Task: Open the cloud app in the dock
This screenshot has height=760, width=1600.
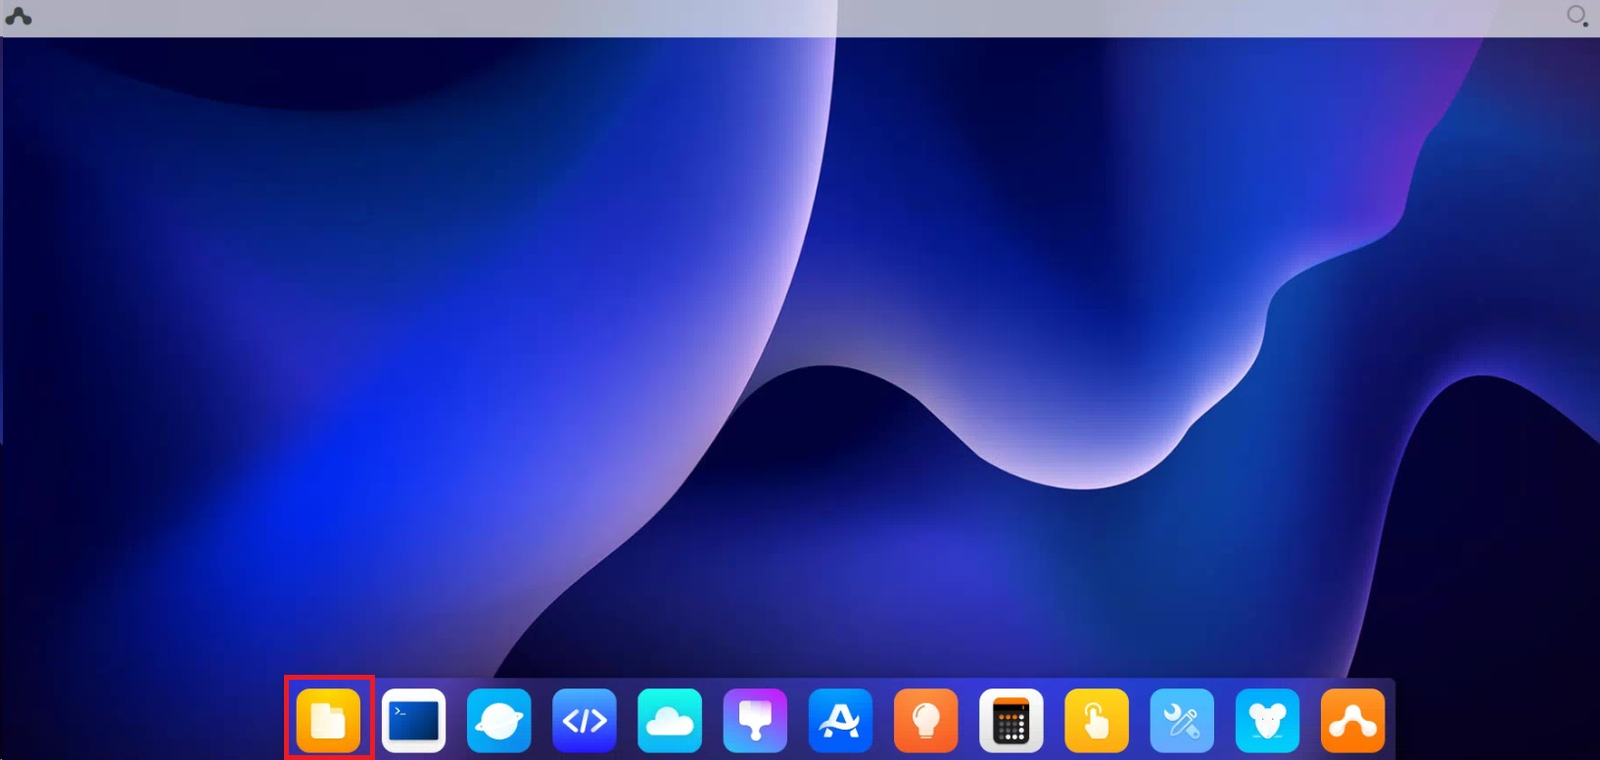Action: pos(670,720)
